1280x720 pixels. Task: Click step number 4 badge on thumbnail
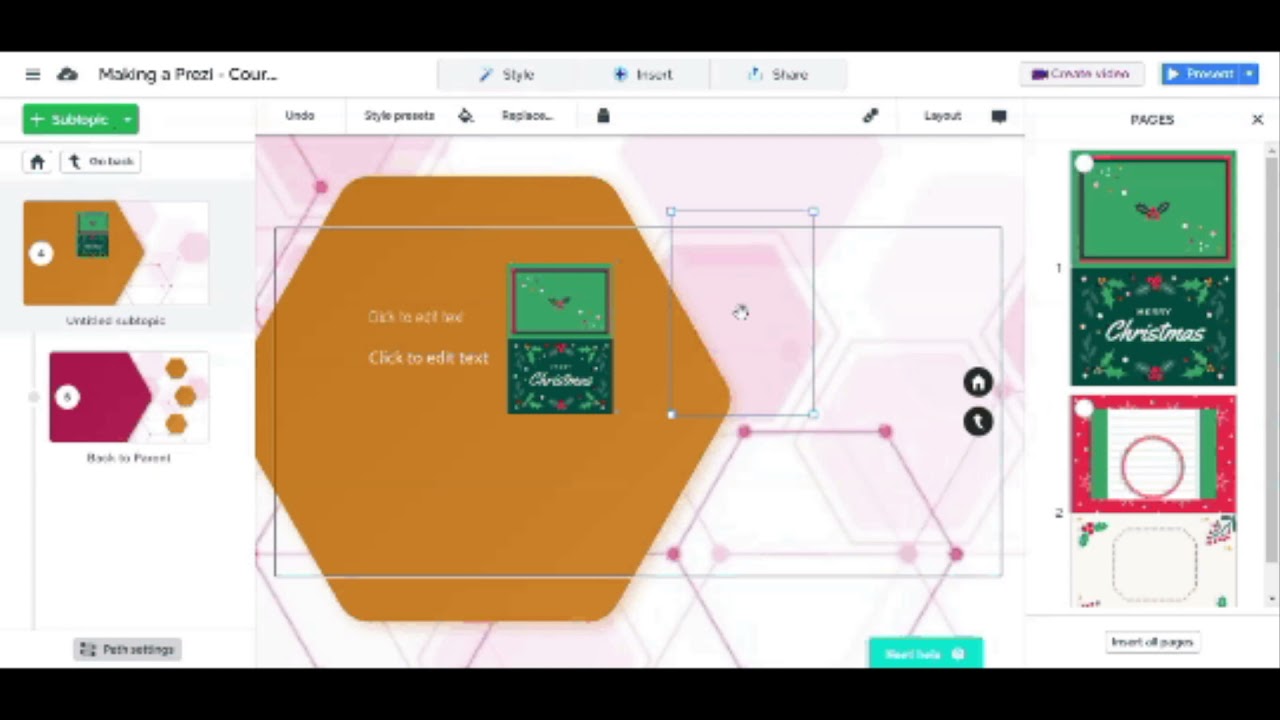(41, 253)
